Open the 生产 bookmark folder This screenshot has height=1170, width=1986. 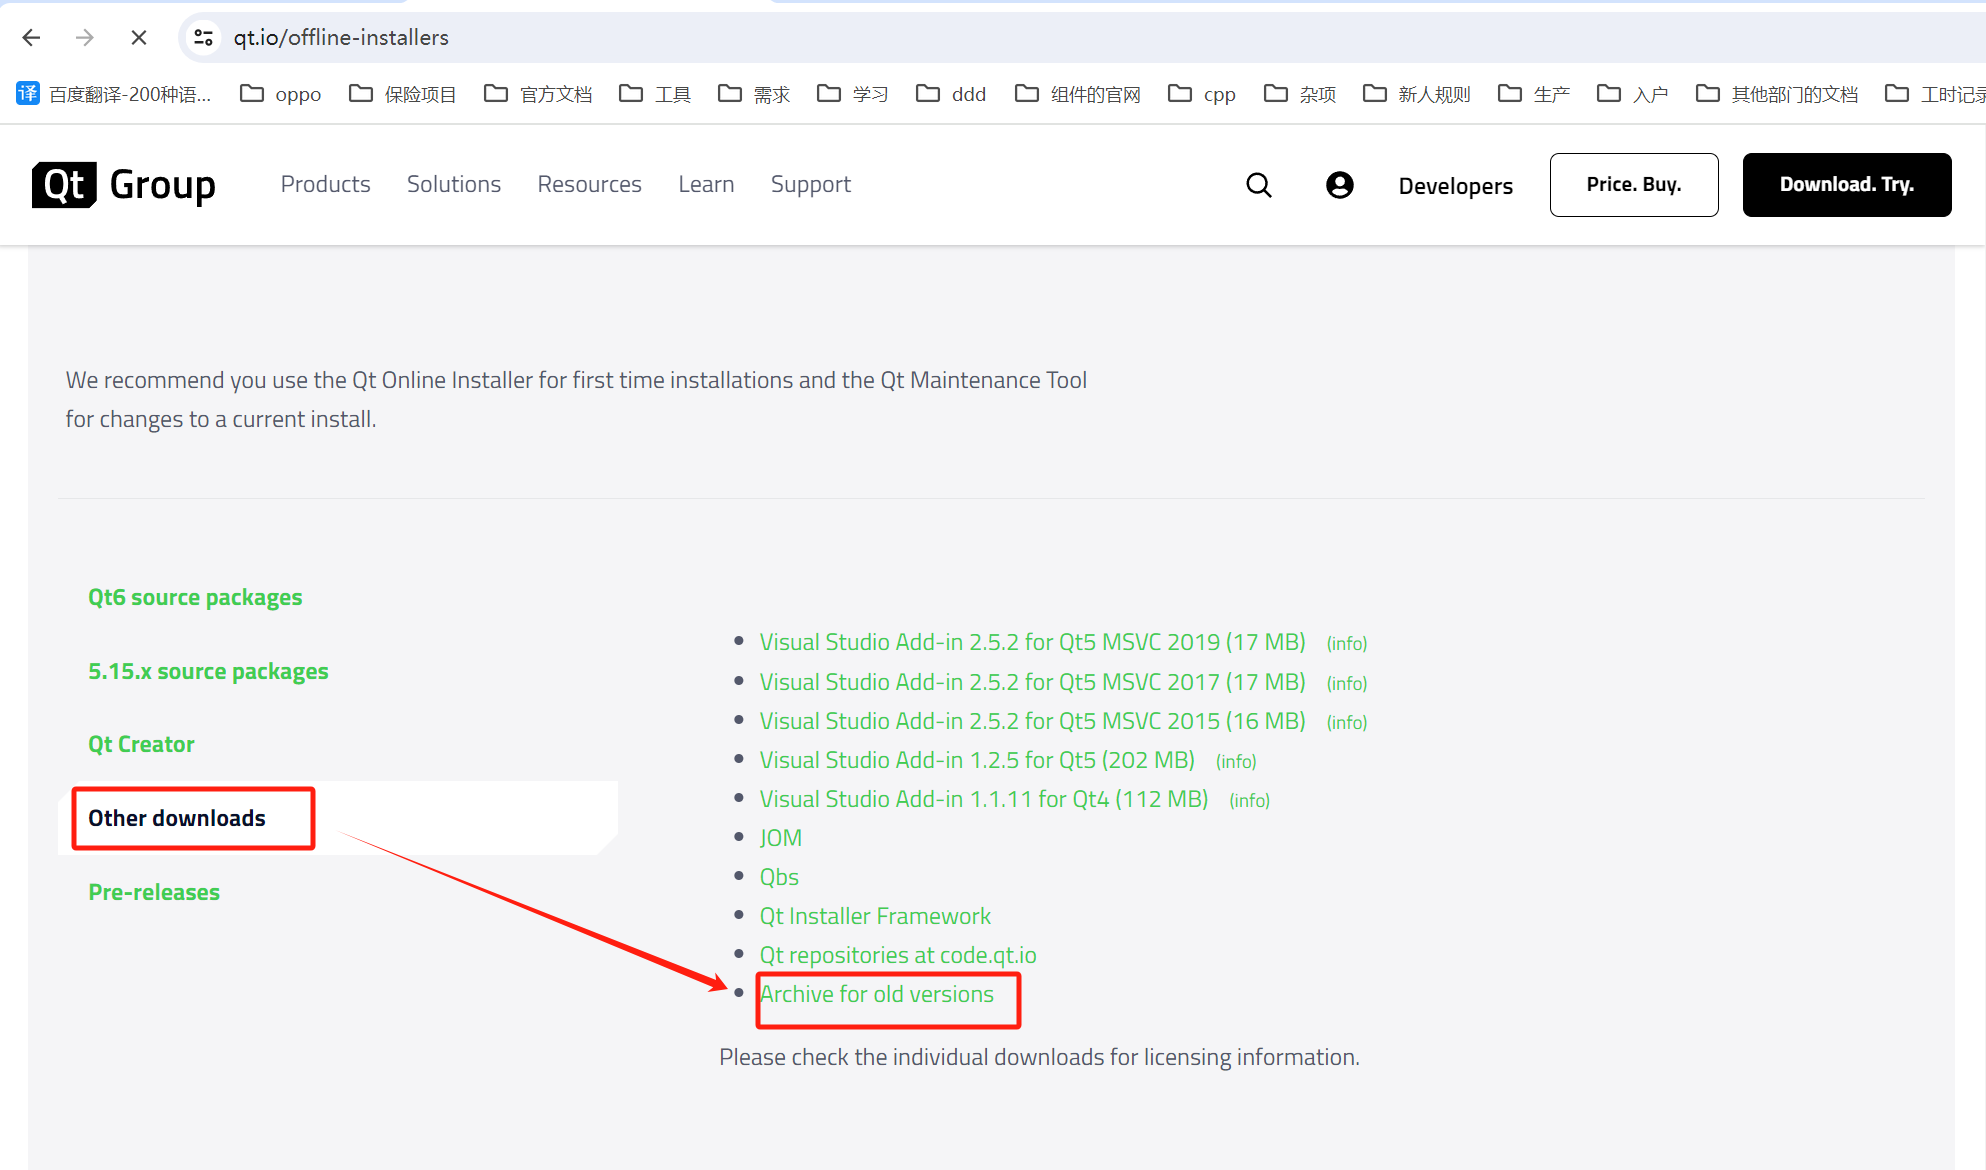click(1534, 94)
